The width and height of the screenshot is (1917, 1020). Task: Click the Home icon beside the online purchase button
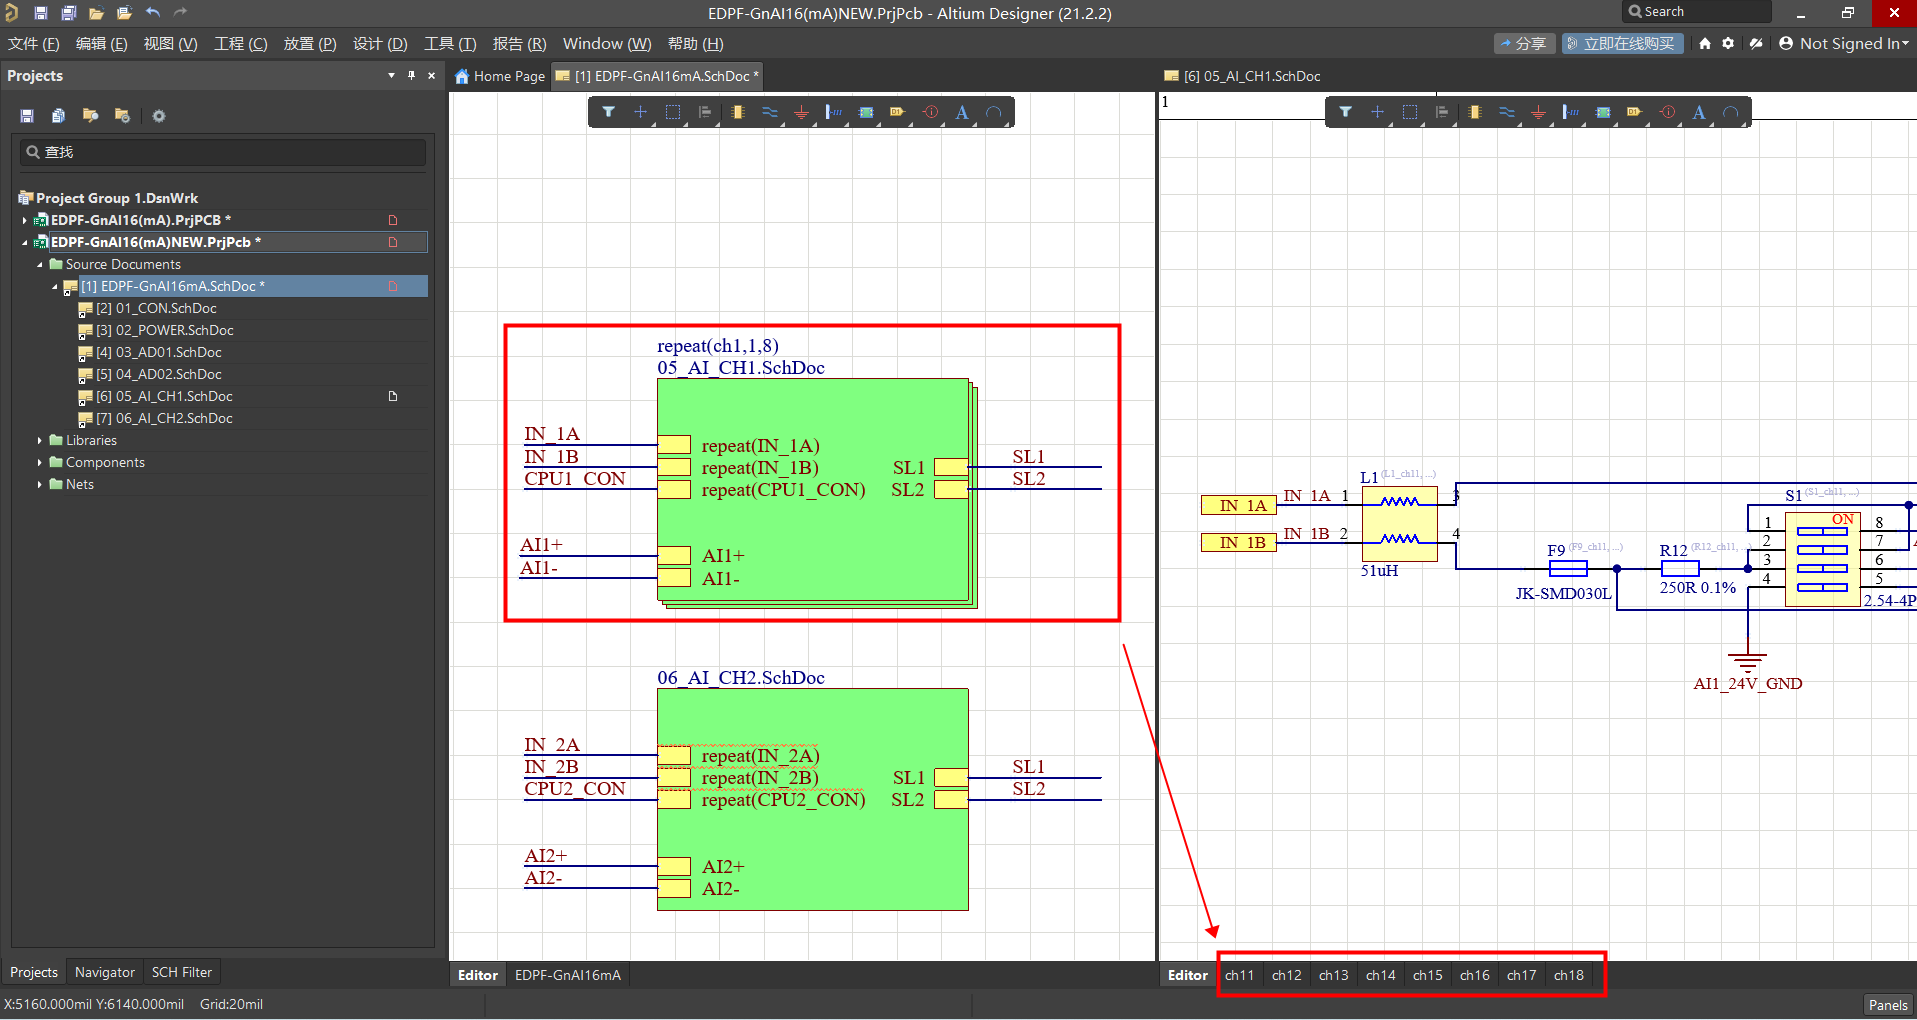[x=1705, y=44]
